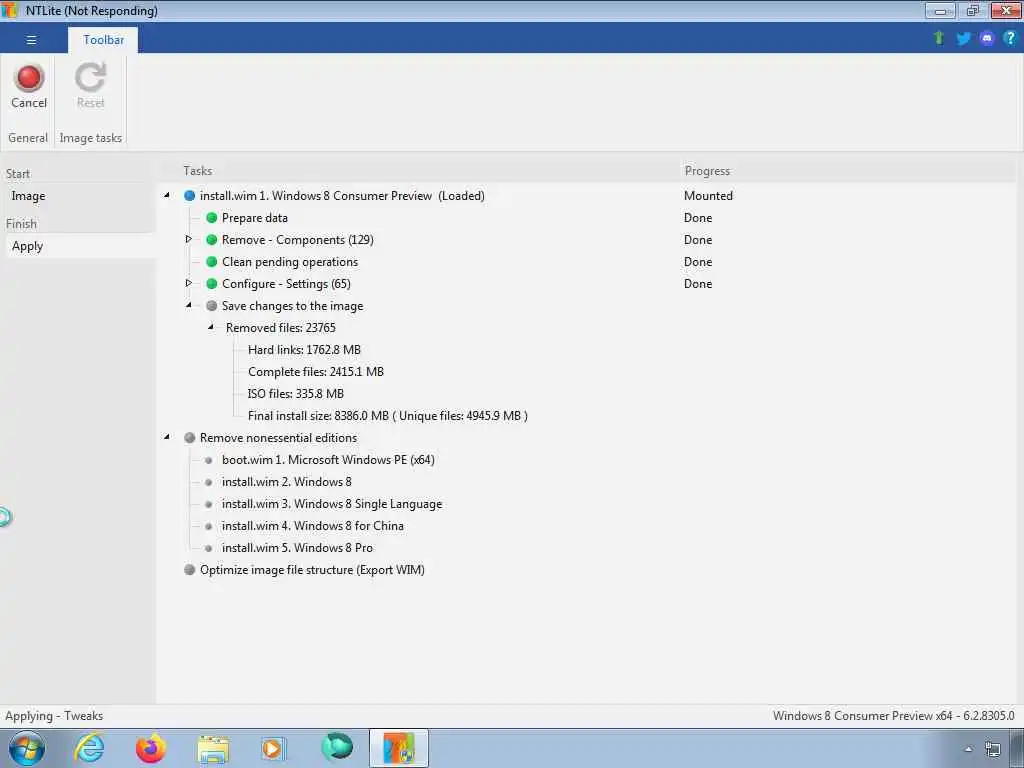
Task: Select the Toolbar ribbon tab
Action: coord(103,40)
